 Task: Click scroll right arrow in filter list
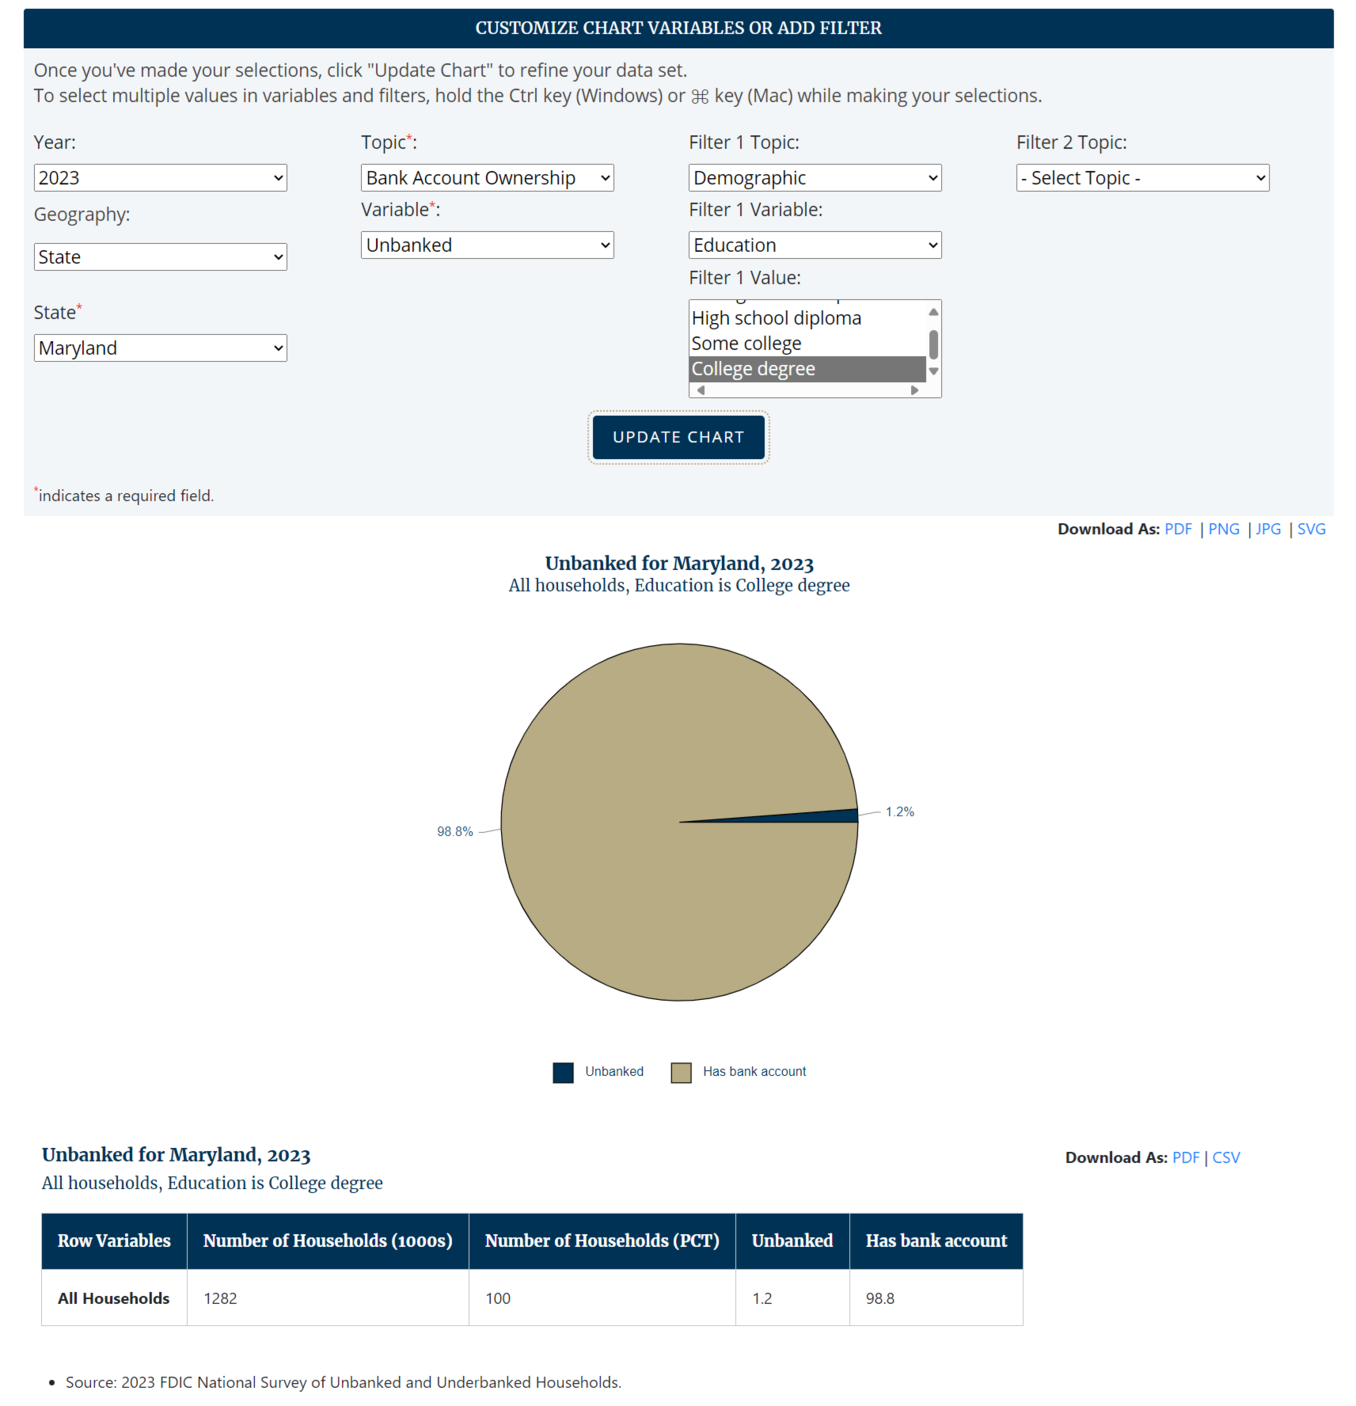coord(914,391)
